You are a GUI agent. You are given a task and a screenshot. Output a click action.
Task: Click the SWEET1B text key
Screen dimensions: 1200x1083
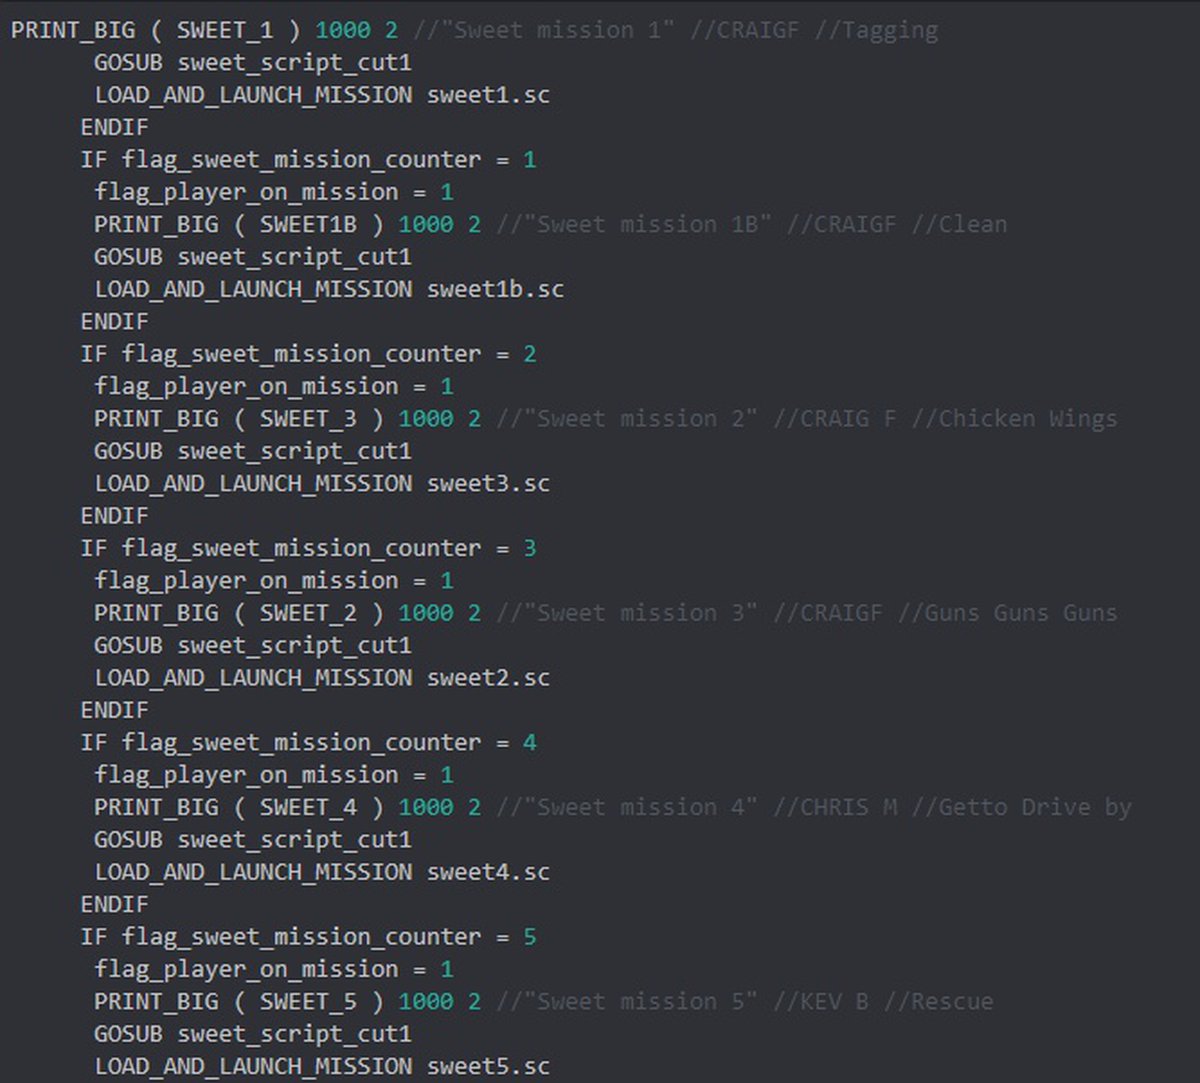tap(308, 224)
